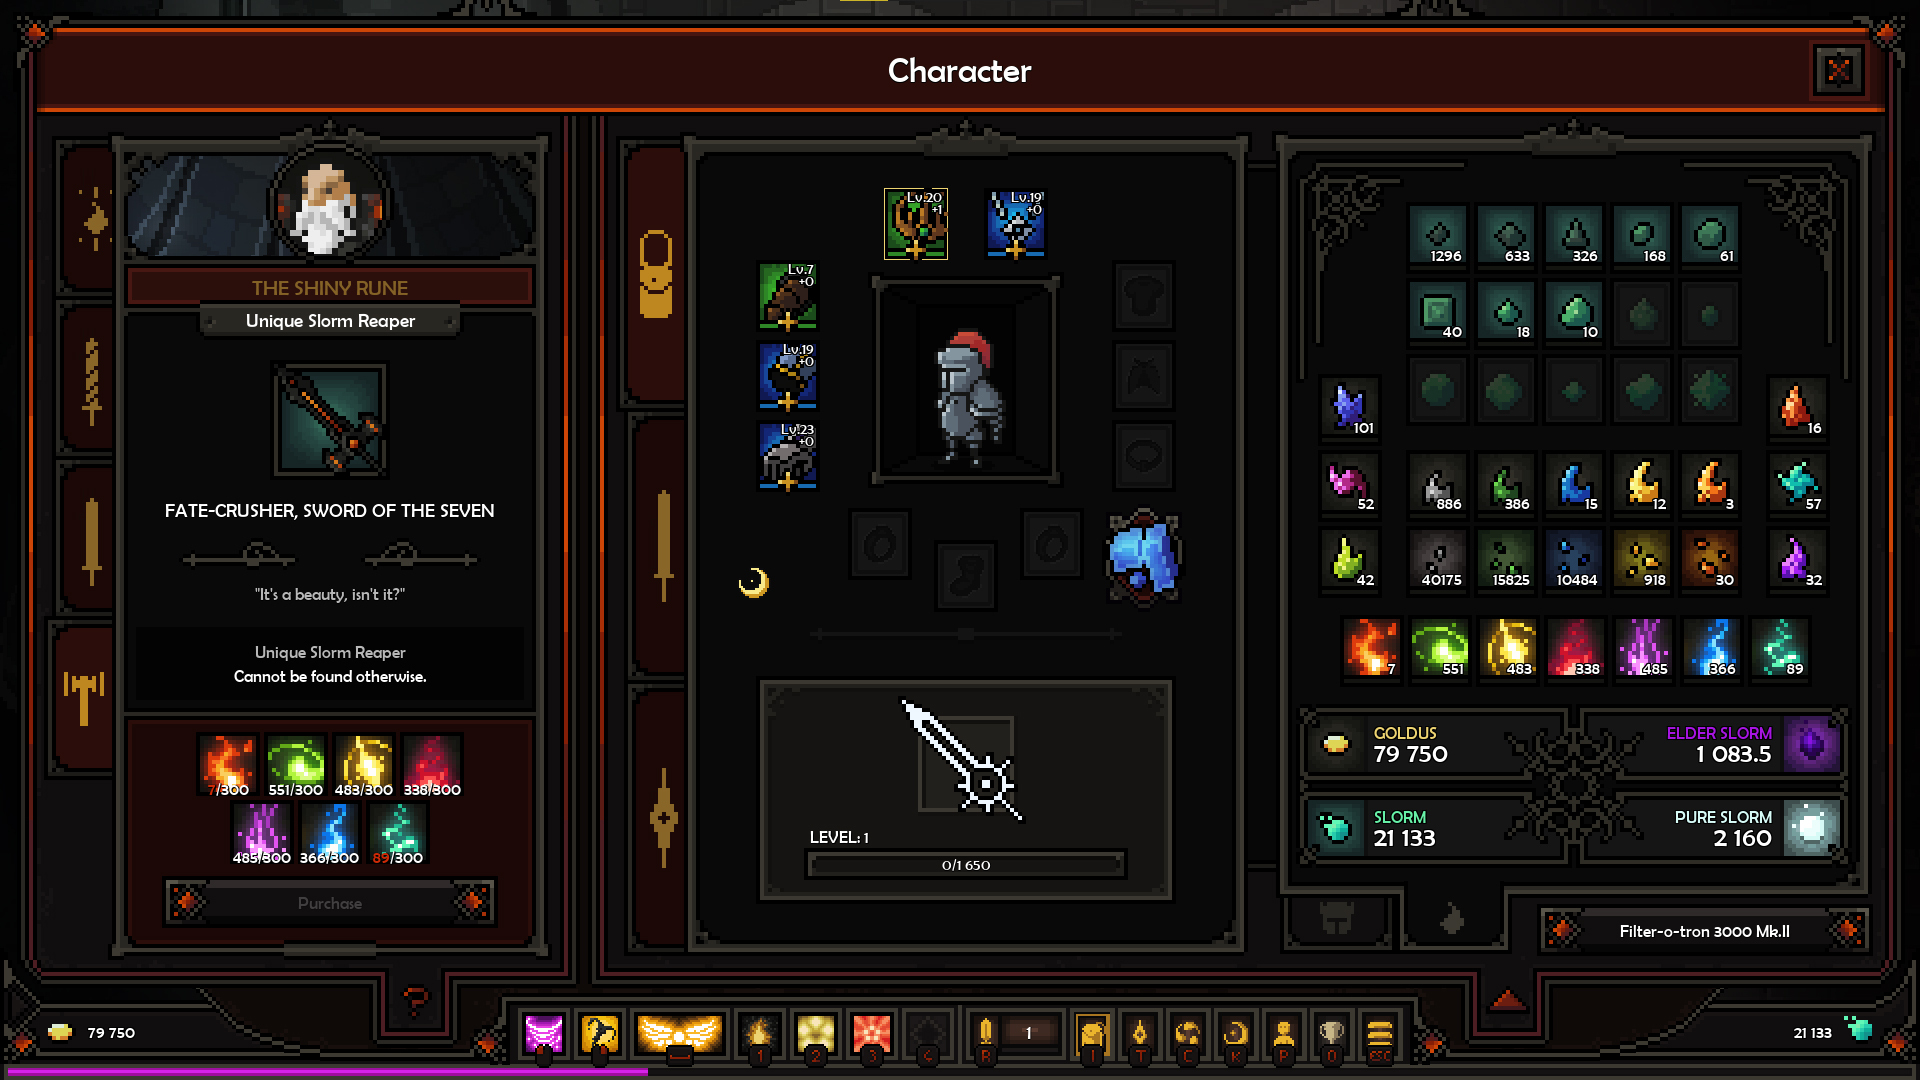The width and height of the screenshot is (1920, 1080).
Task: Click the crescent moon skill icon
Action: click(750, 582)
